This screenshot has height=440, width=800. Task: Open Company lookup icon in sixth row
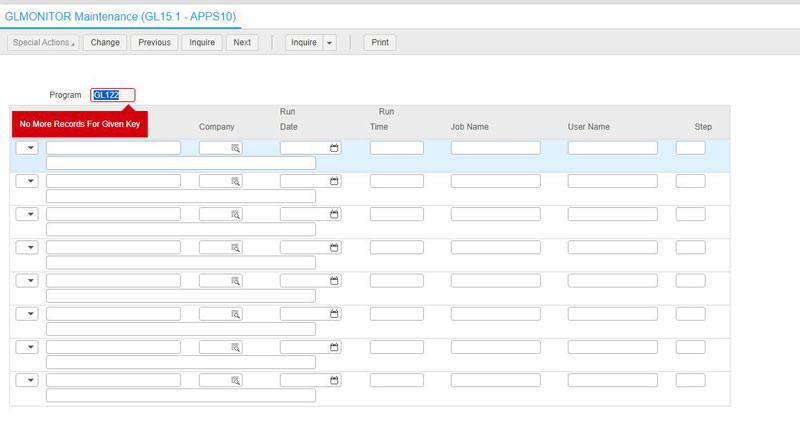click(x=235, y=314)
